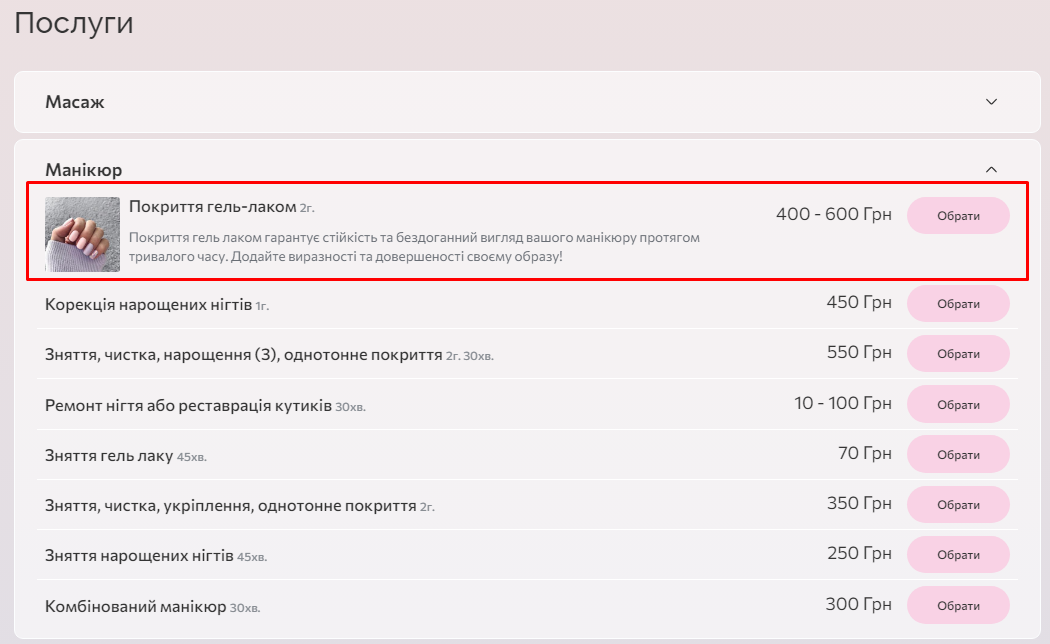Screen dimensions: 1050x644
Task: Select the Зняття гель лаку service name
Action: click(109, 456)
